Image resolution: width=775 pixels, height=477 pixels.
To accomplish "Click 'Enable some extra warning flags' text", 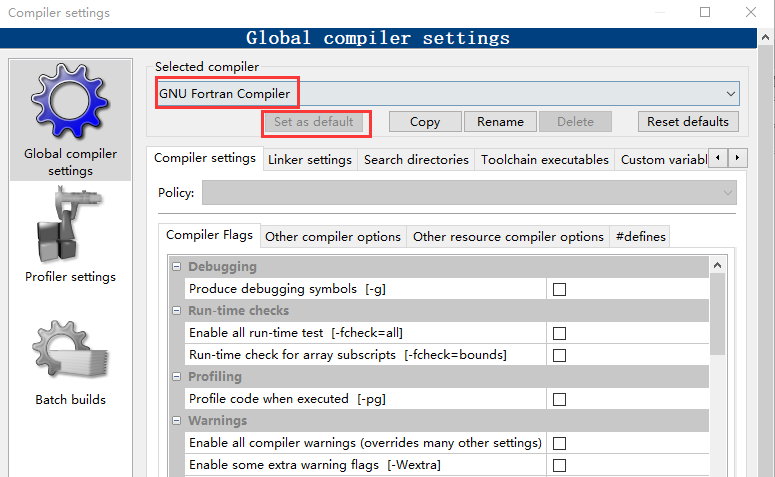I will pos(314,465).
